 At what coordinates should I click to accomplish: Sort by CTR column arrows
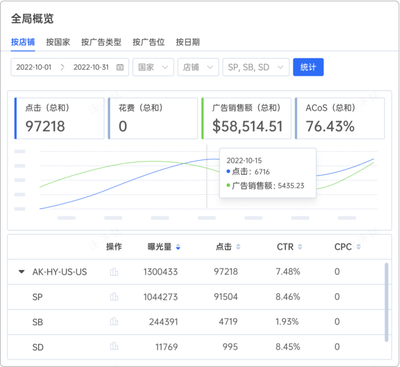tap(300, 247)
